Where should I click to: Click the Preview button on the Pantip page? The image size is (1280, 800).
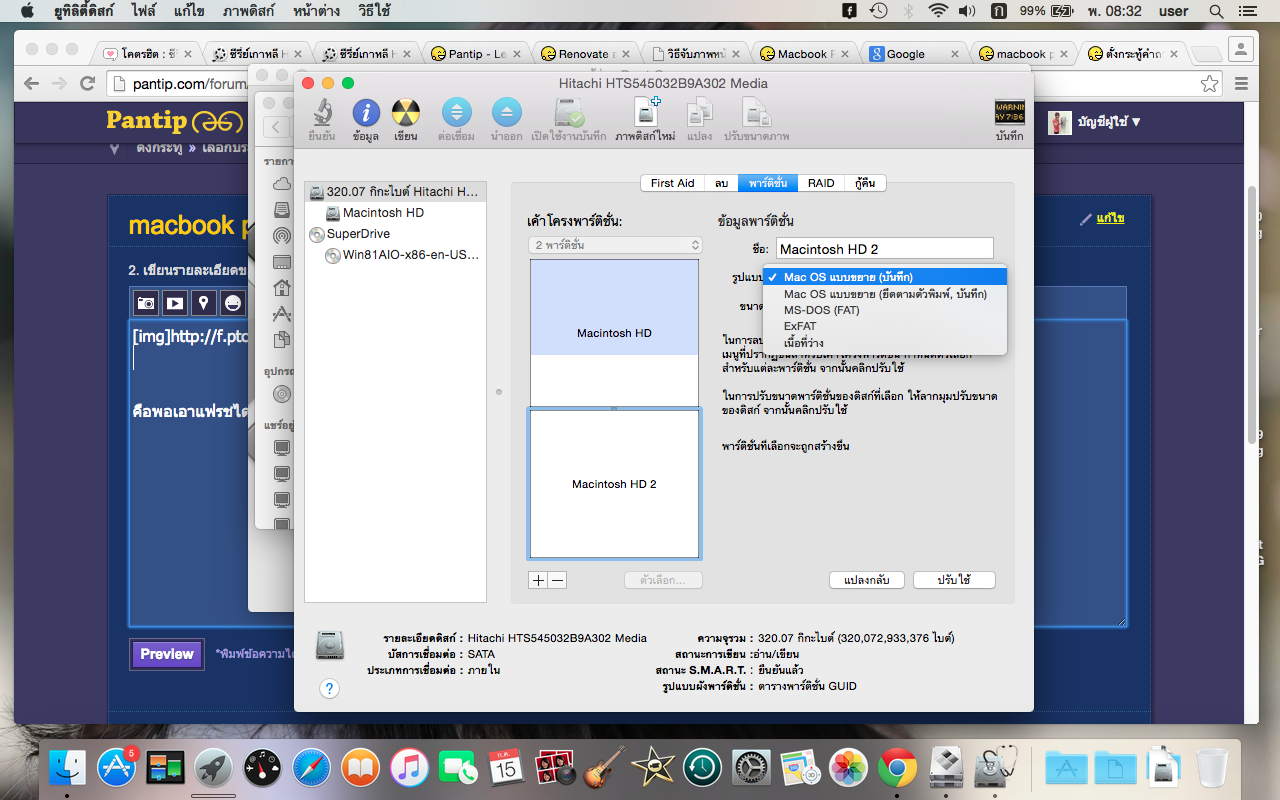pyautogui.click(x=167, y=654)
